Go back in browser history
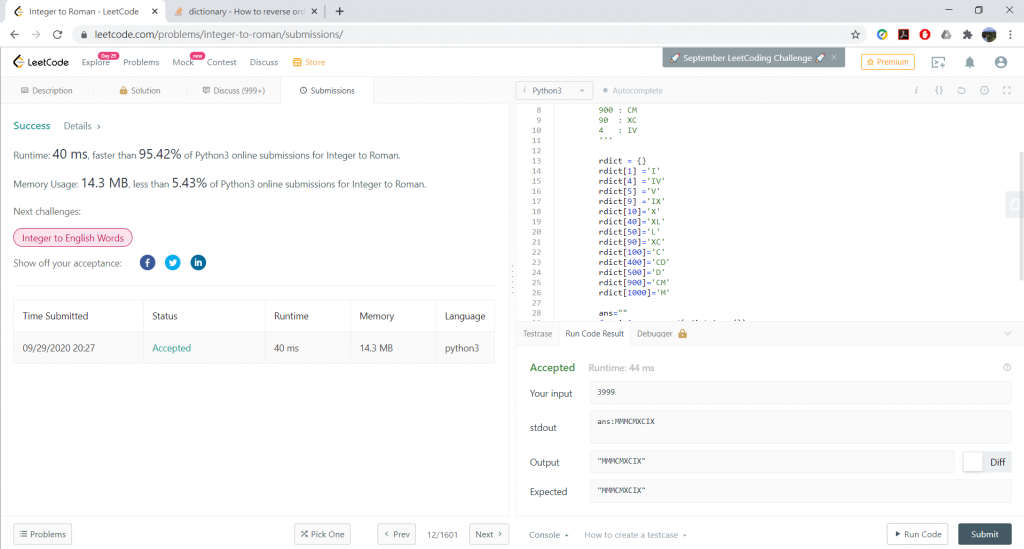The image size is (1024, 549). 14,35
